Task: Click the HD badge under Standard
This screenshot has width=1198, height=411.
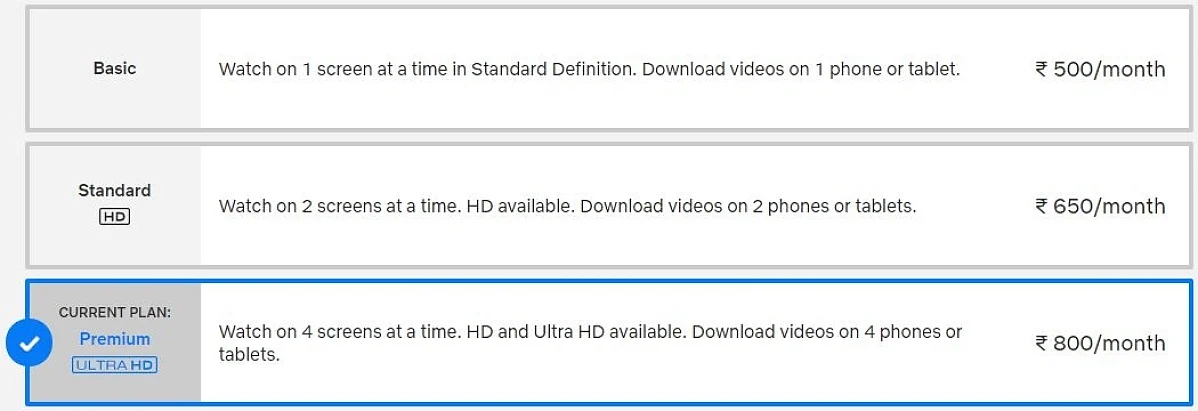Action: [x=115, y=217]
